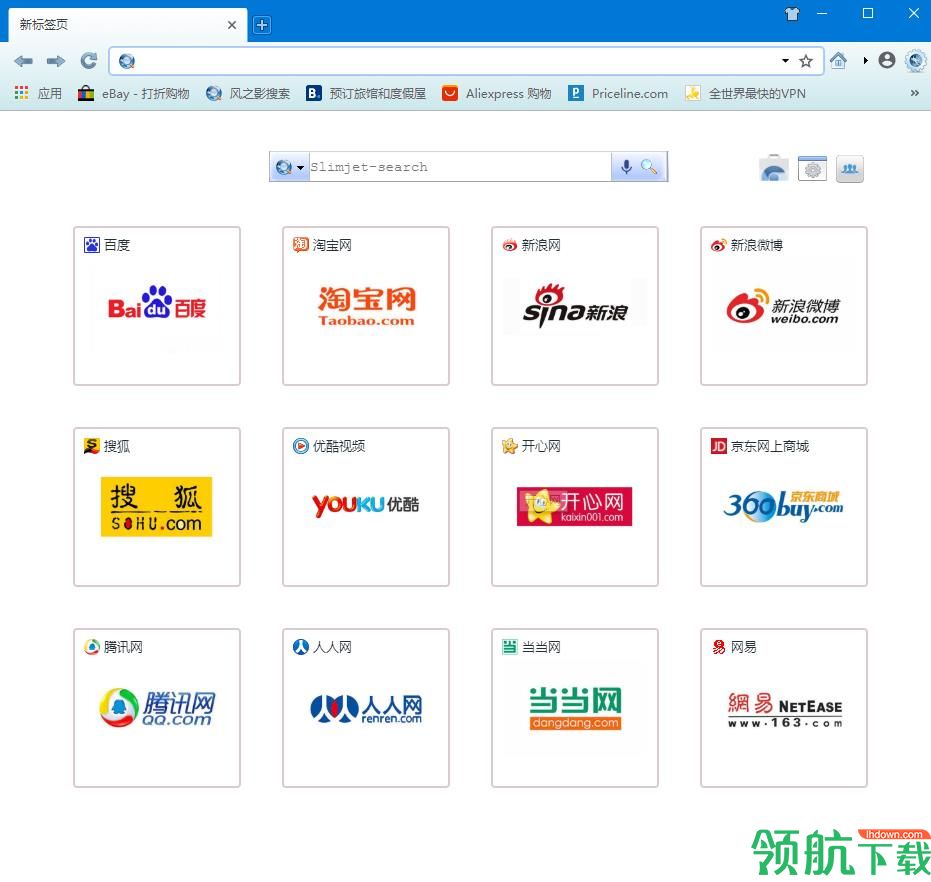Show more bookmarks with the chevron
The image size is (931, 882).
(914, 93)
